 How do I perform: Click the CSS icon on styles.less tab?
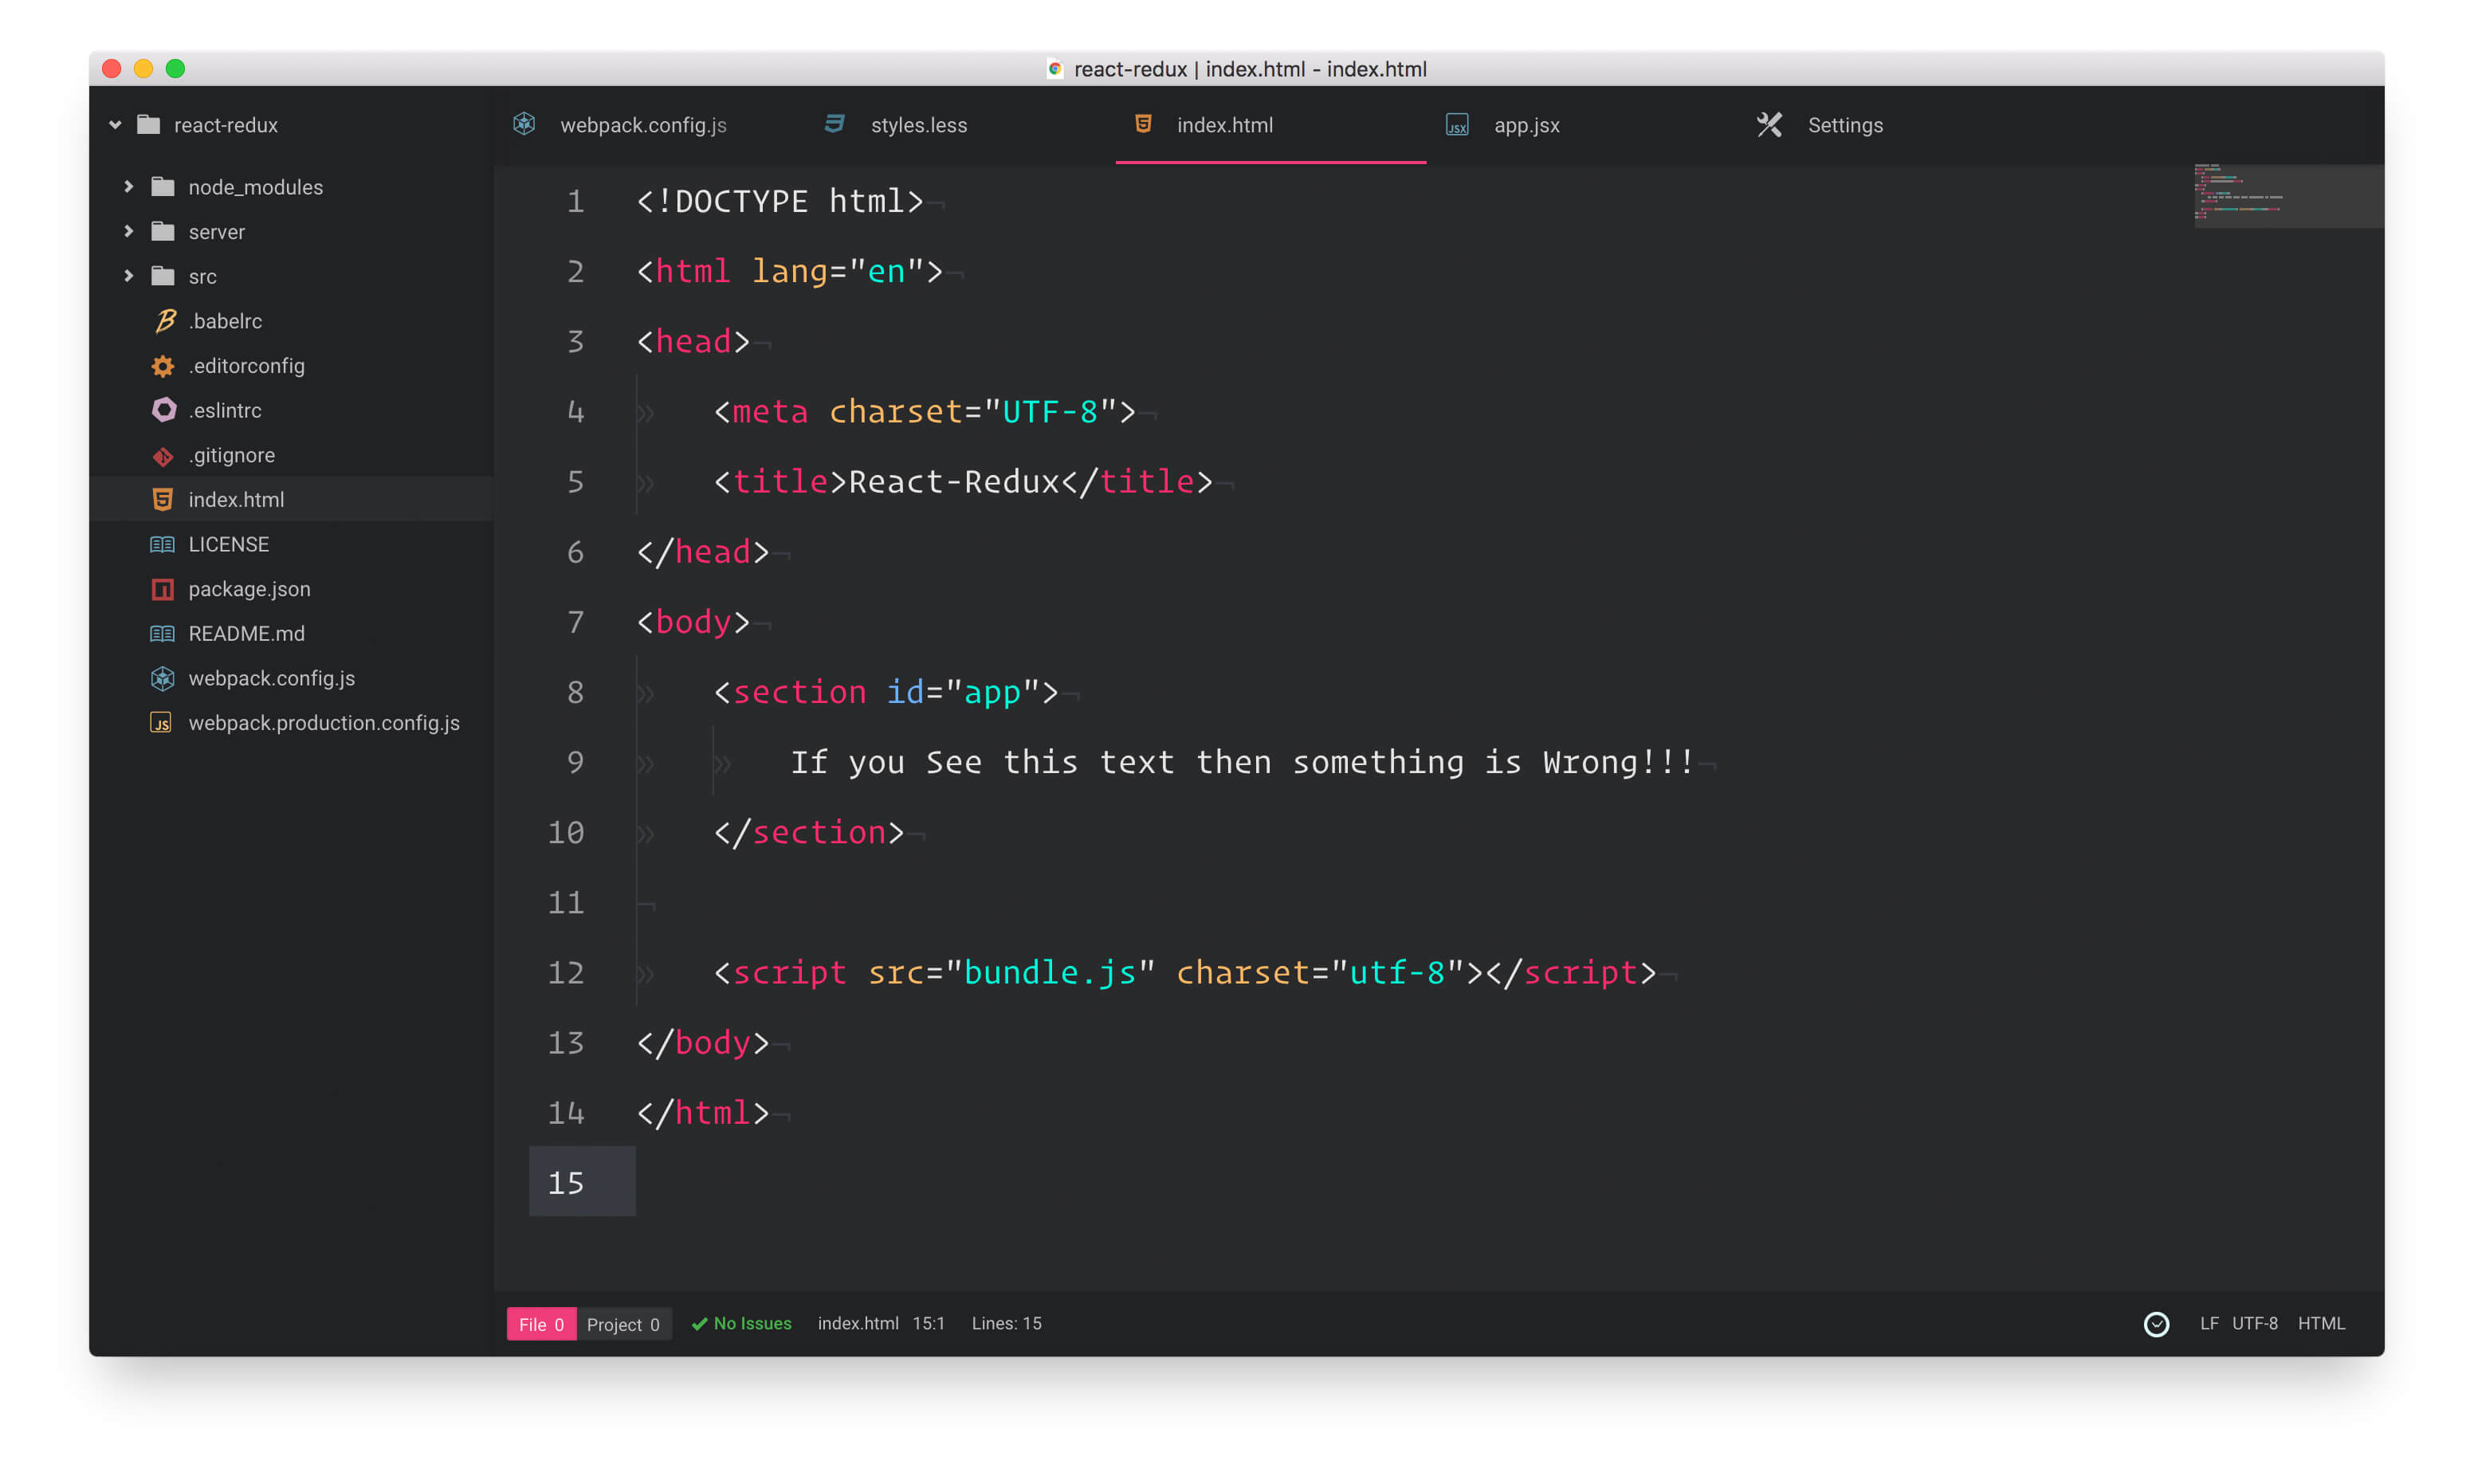[834, 124]
